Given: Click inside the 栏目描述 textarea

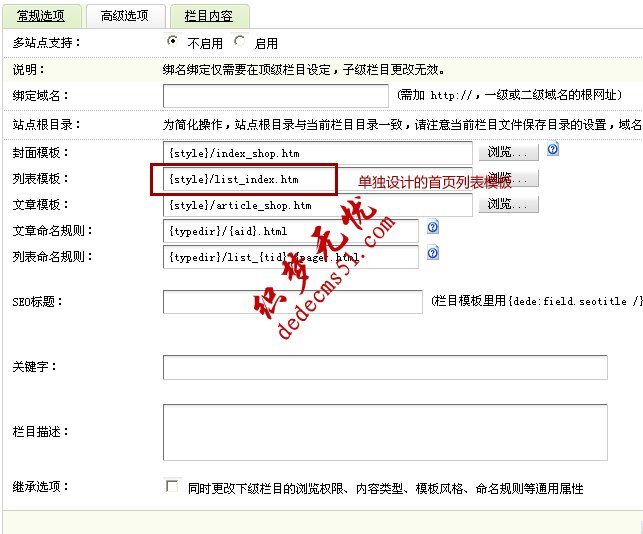Looking at the screenshot, I should tap(385, 432).
